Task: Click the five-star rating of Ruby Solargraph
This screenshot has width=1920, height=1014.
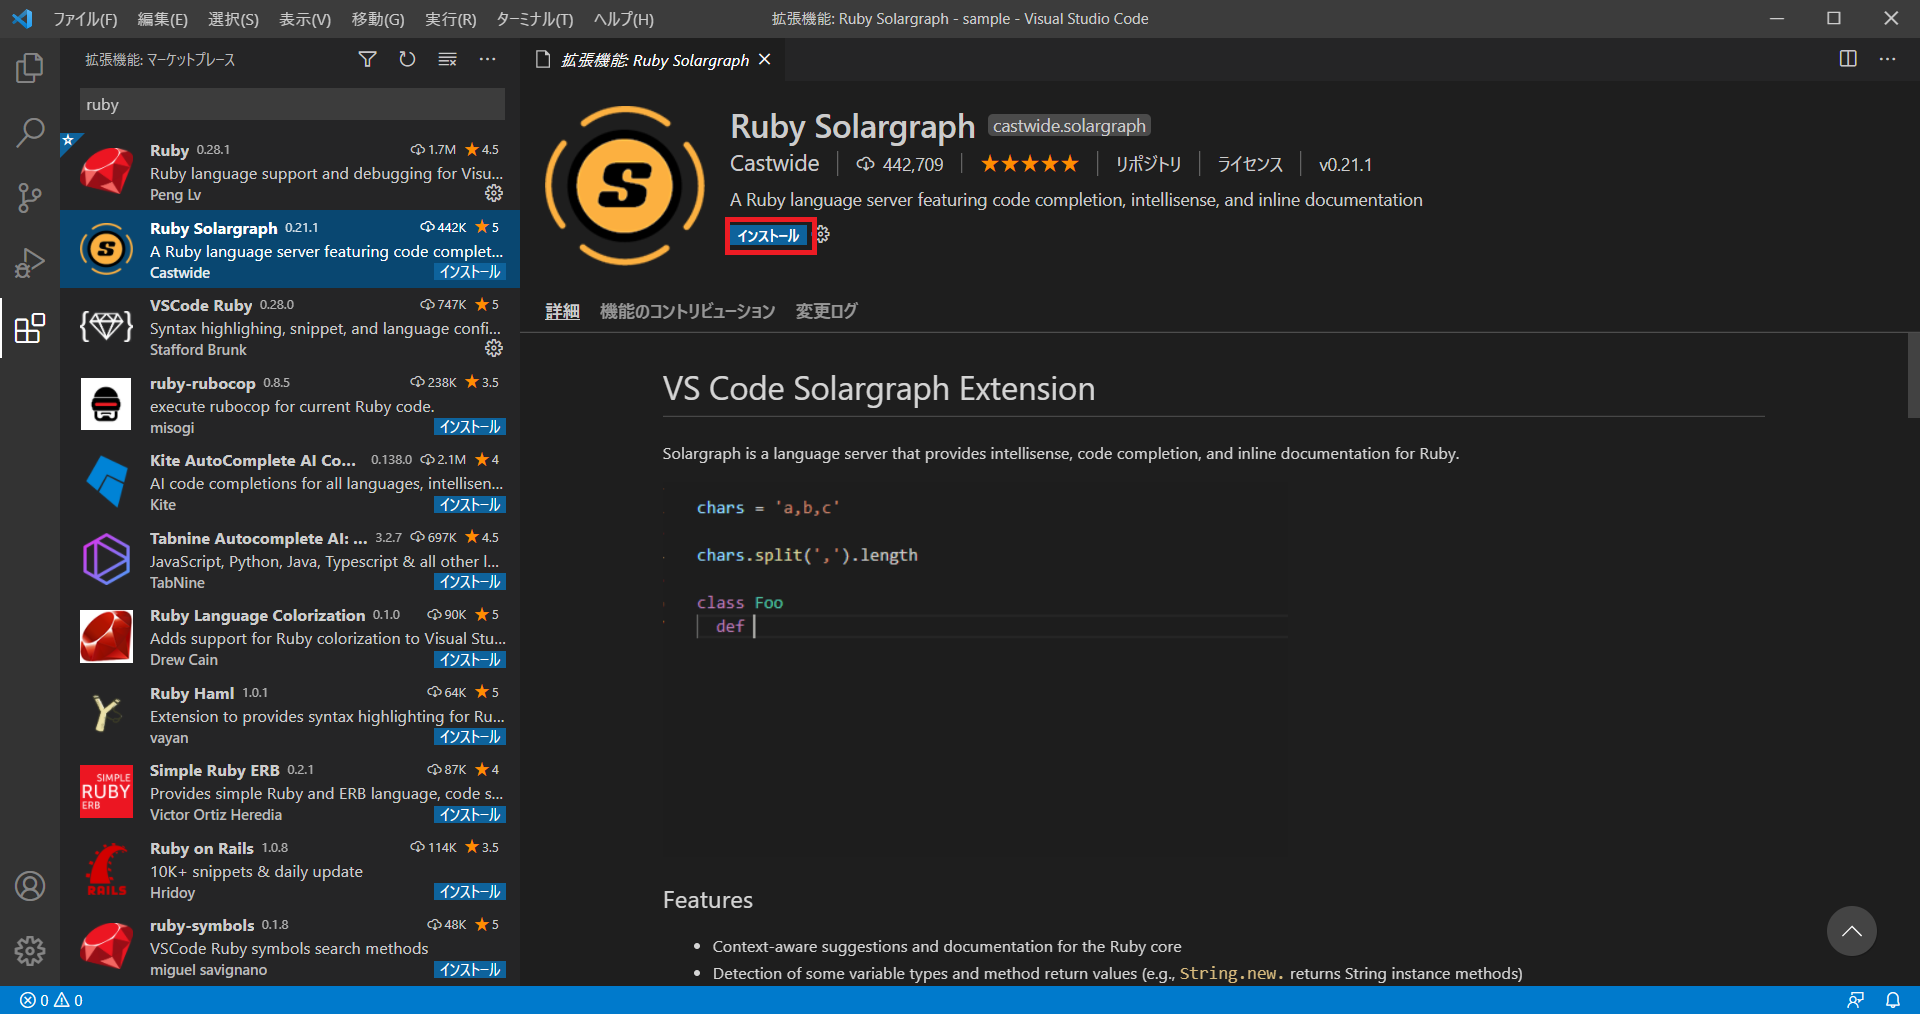Action: pos(1029,164)
